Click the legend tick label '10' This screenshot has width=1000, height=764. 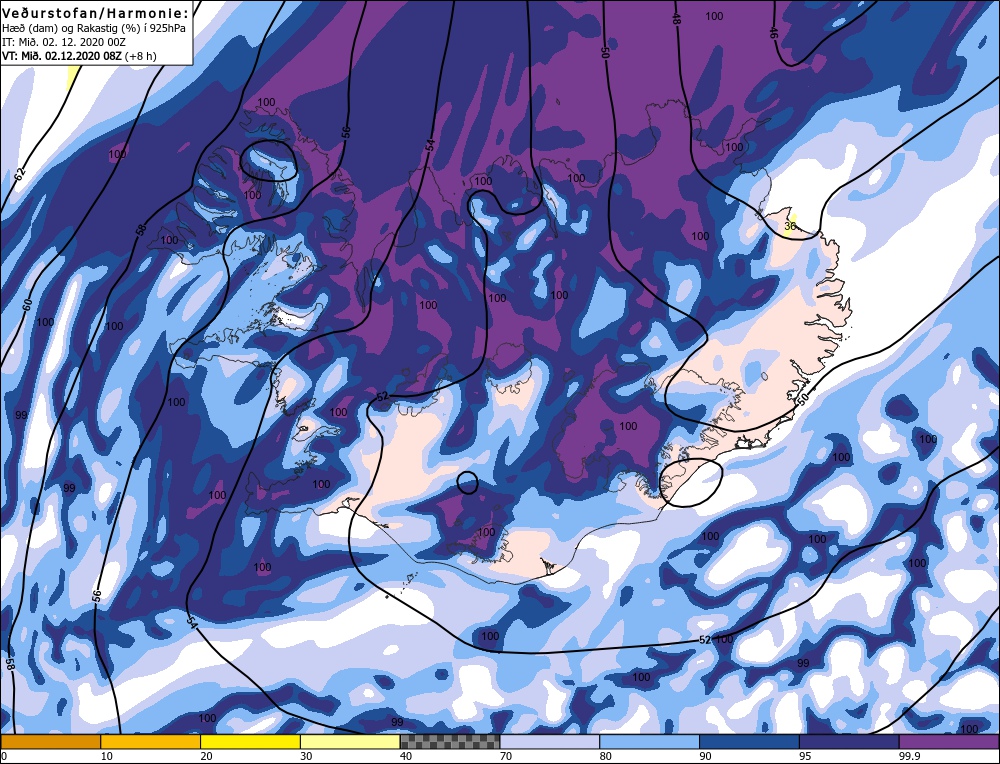click(106, 756)
